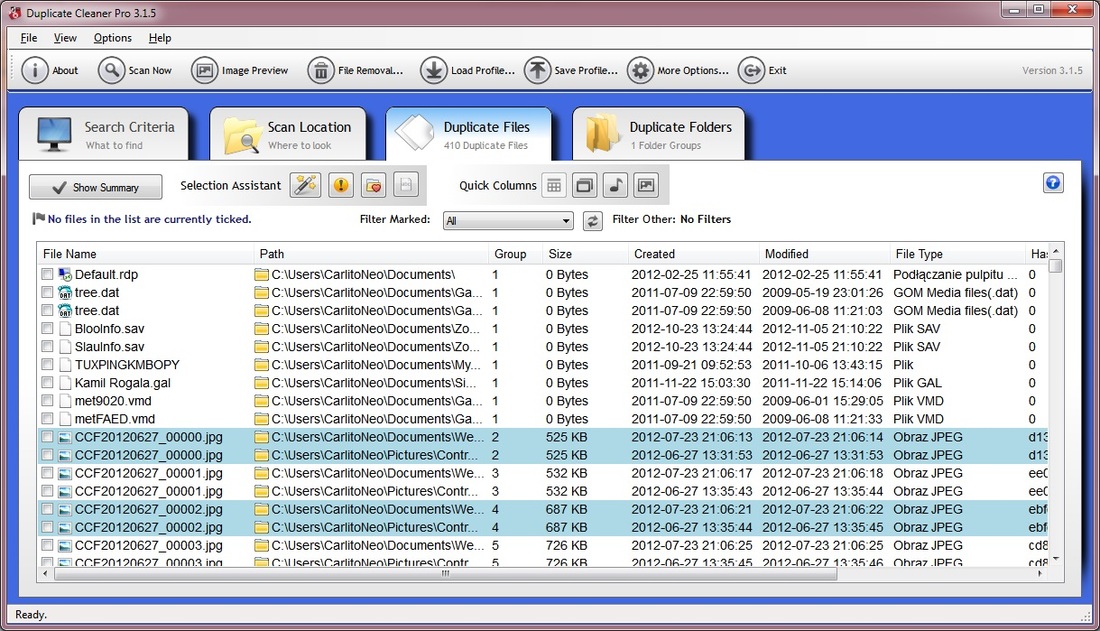Click the Podłączanie pulpitu file type cell
Image resolution: width=1100 pixels, height=631 pixels.
click(x=955, y=274)
